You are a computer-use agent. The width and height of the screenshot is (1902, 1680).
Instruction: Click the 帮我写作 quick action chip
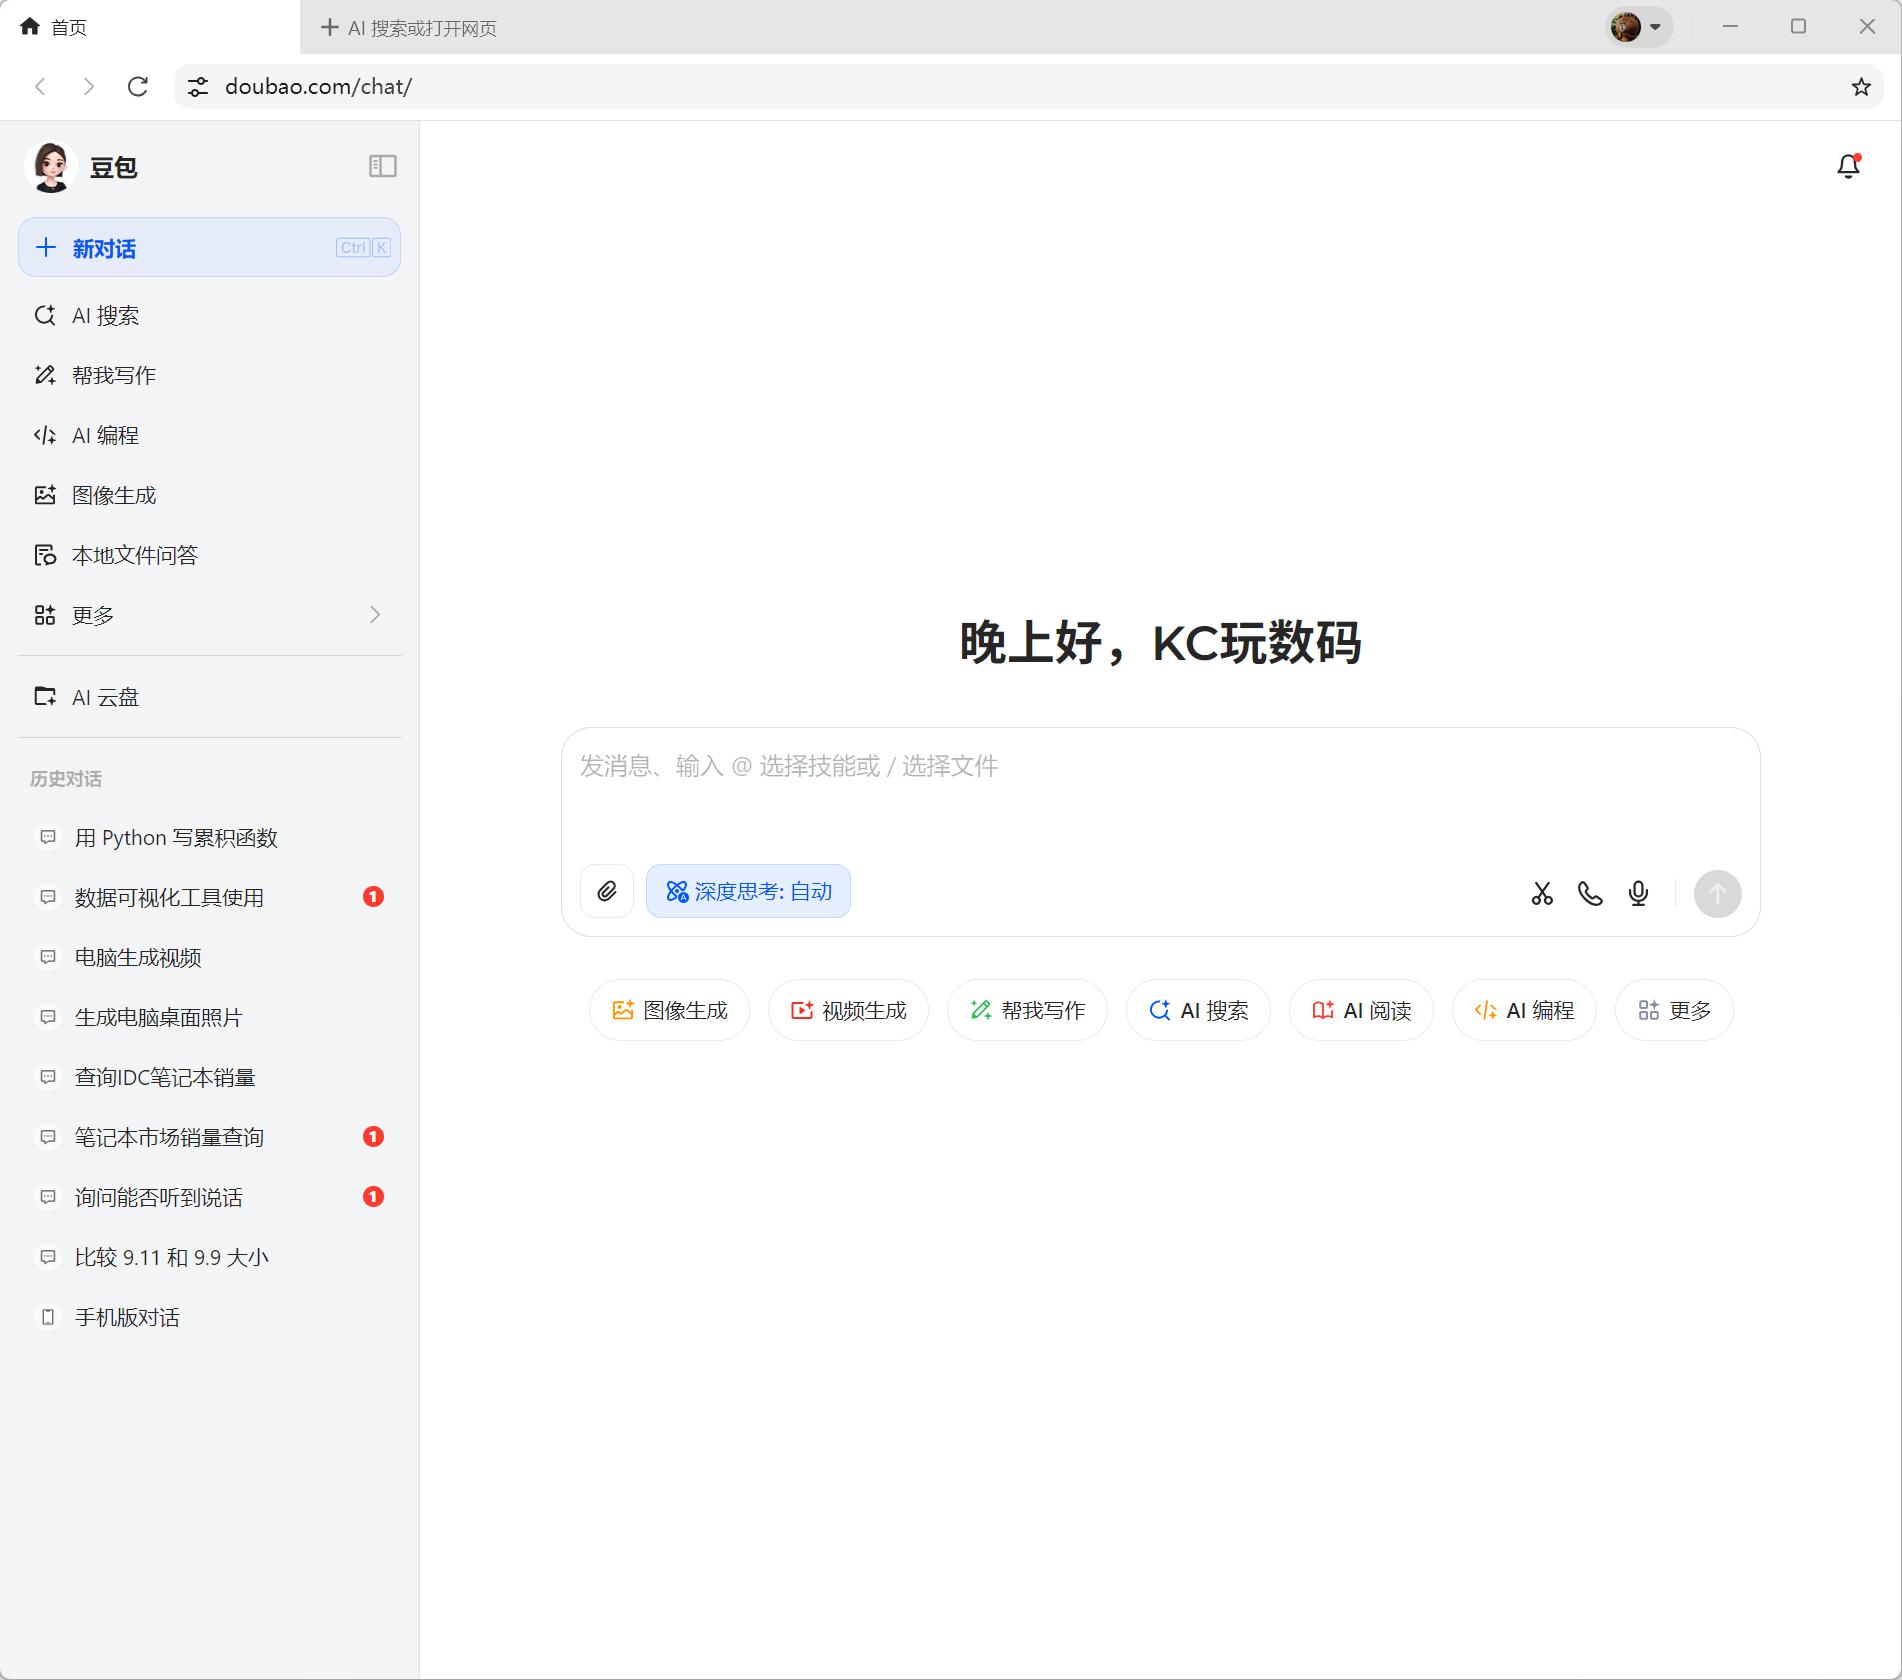[1027, 1010]
